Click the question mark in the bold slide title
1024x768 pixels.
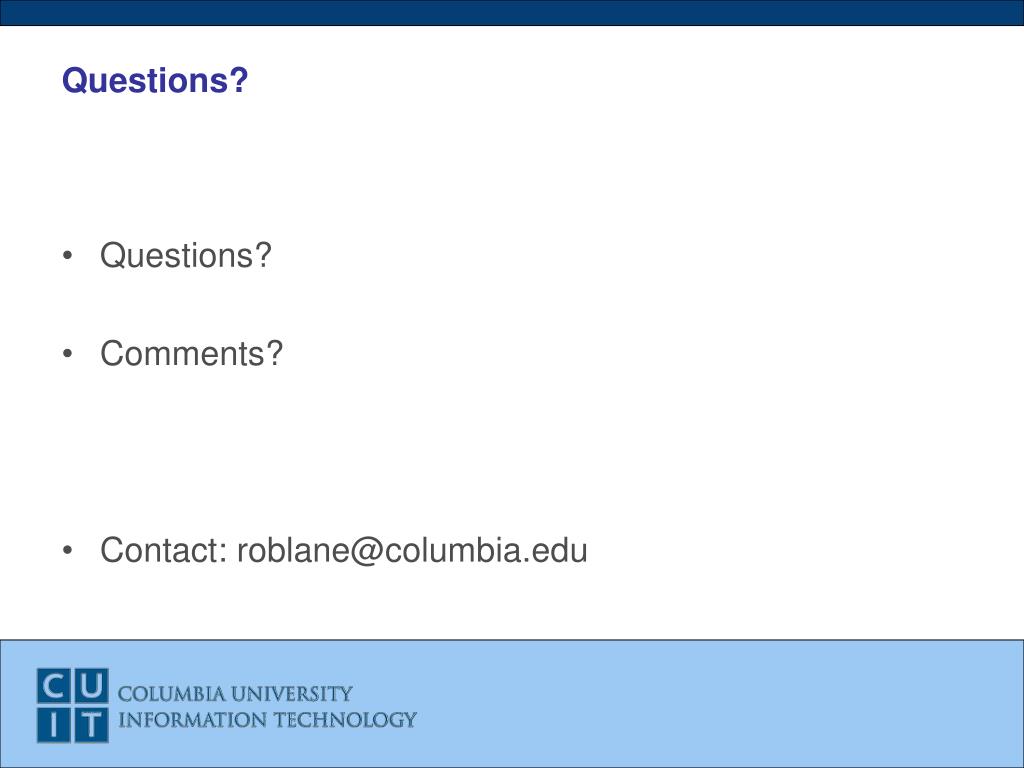pyautogui.click(x=238, y=80)
